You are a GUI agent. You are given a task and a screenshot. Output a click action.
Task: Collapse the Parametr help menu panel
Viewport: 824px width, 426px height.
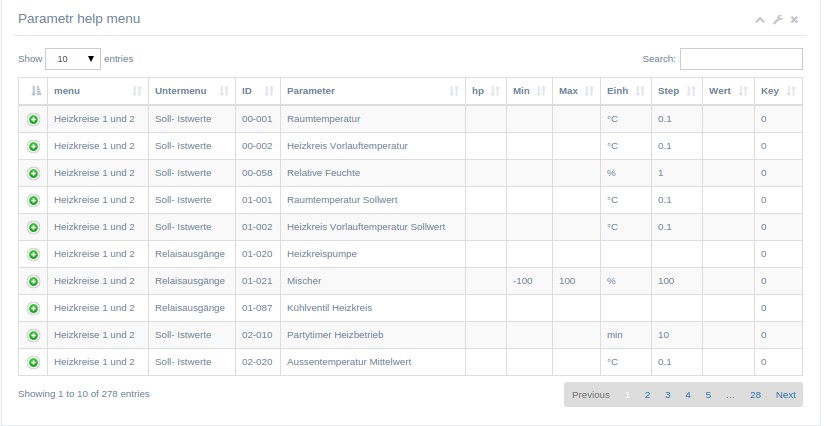point(759,20)
